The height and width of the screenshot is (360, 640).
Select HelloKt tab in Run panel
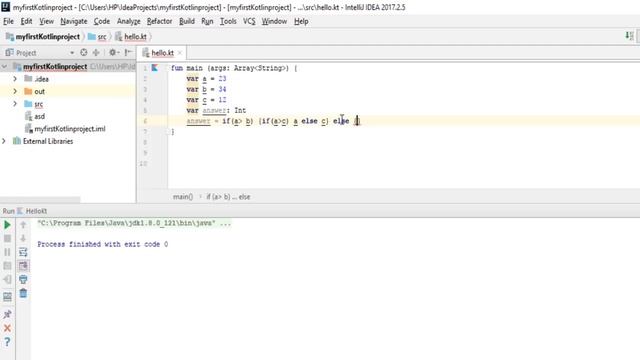[36, 211]
